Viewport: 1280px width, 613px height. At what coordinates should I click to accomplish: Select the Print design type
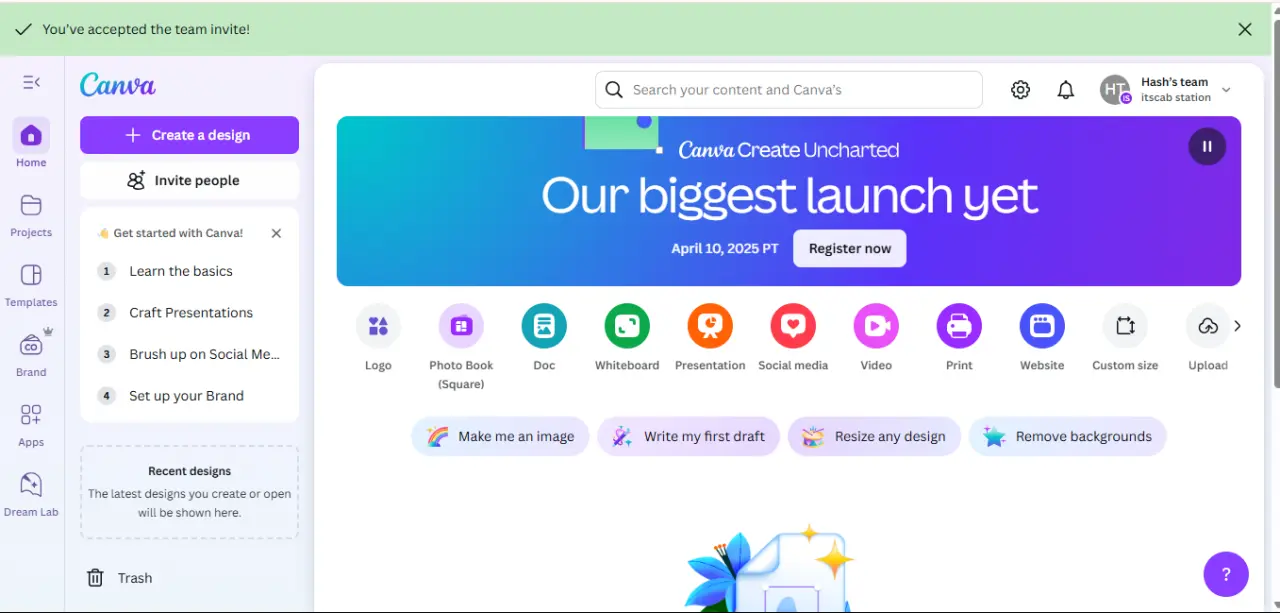(x=959, y=338)
